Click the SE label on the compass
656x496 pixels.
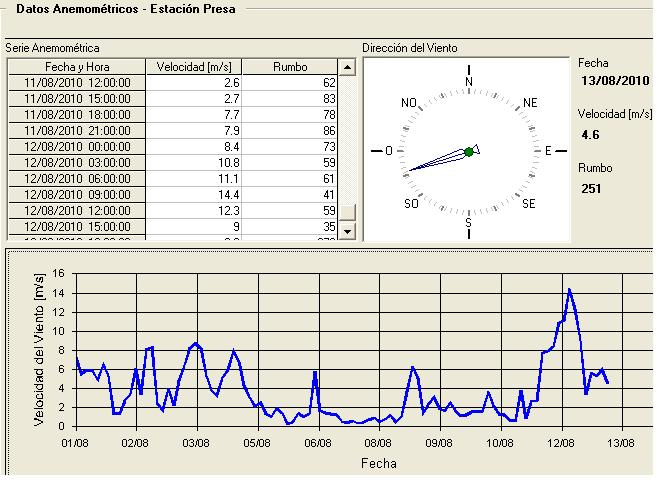pyautogui.click(x=530, y=204)
